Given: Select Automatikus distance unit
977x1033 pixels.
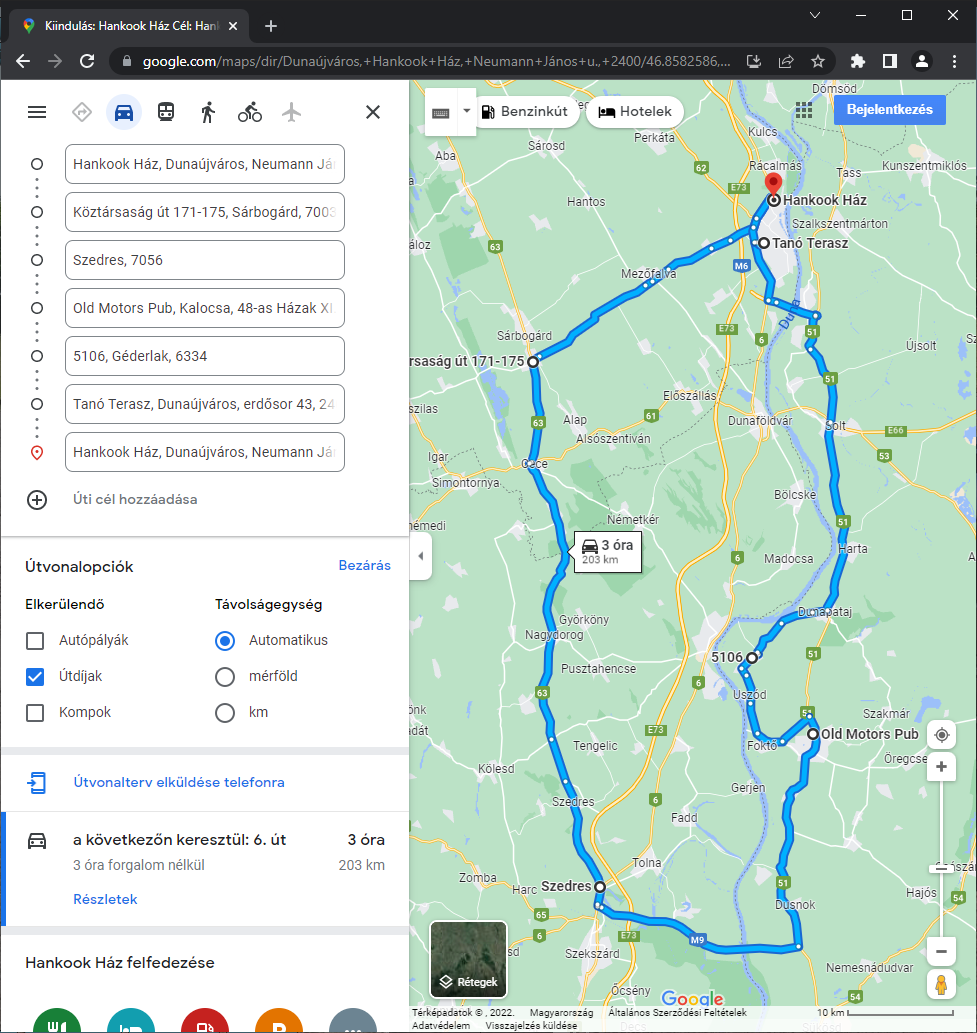Looking at the screenshot, I should [x=225, y=641].
